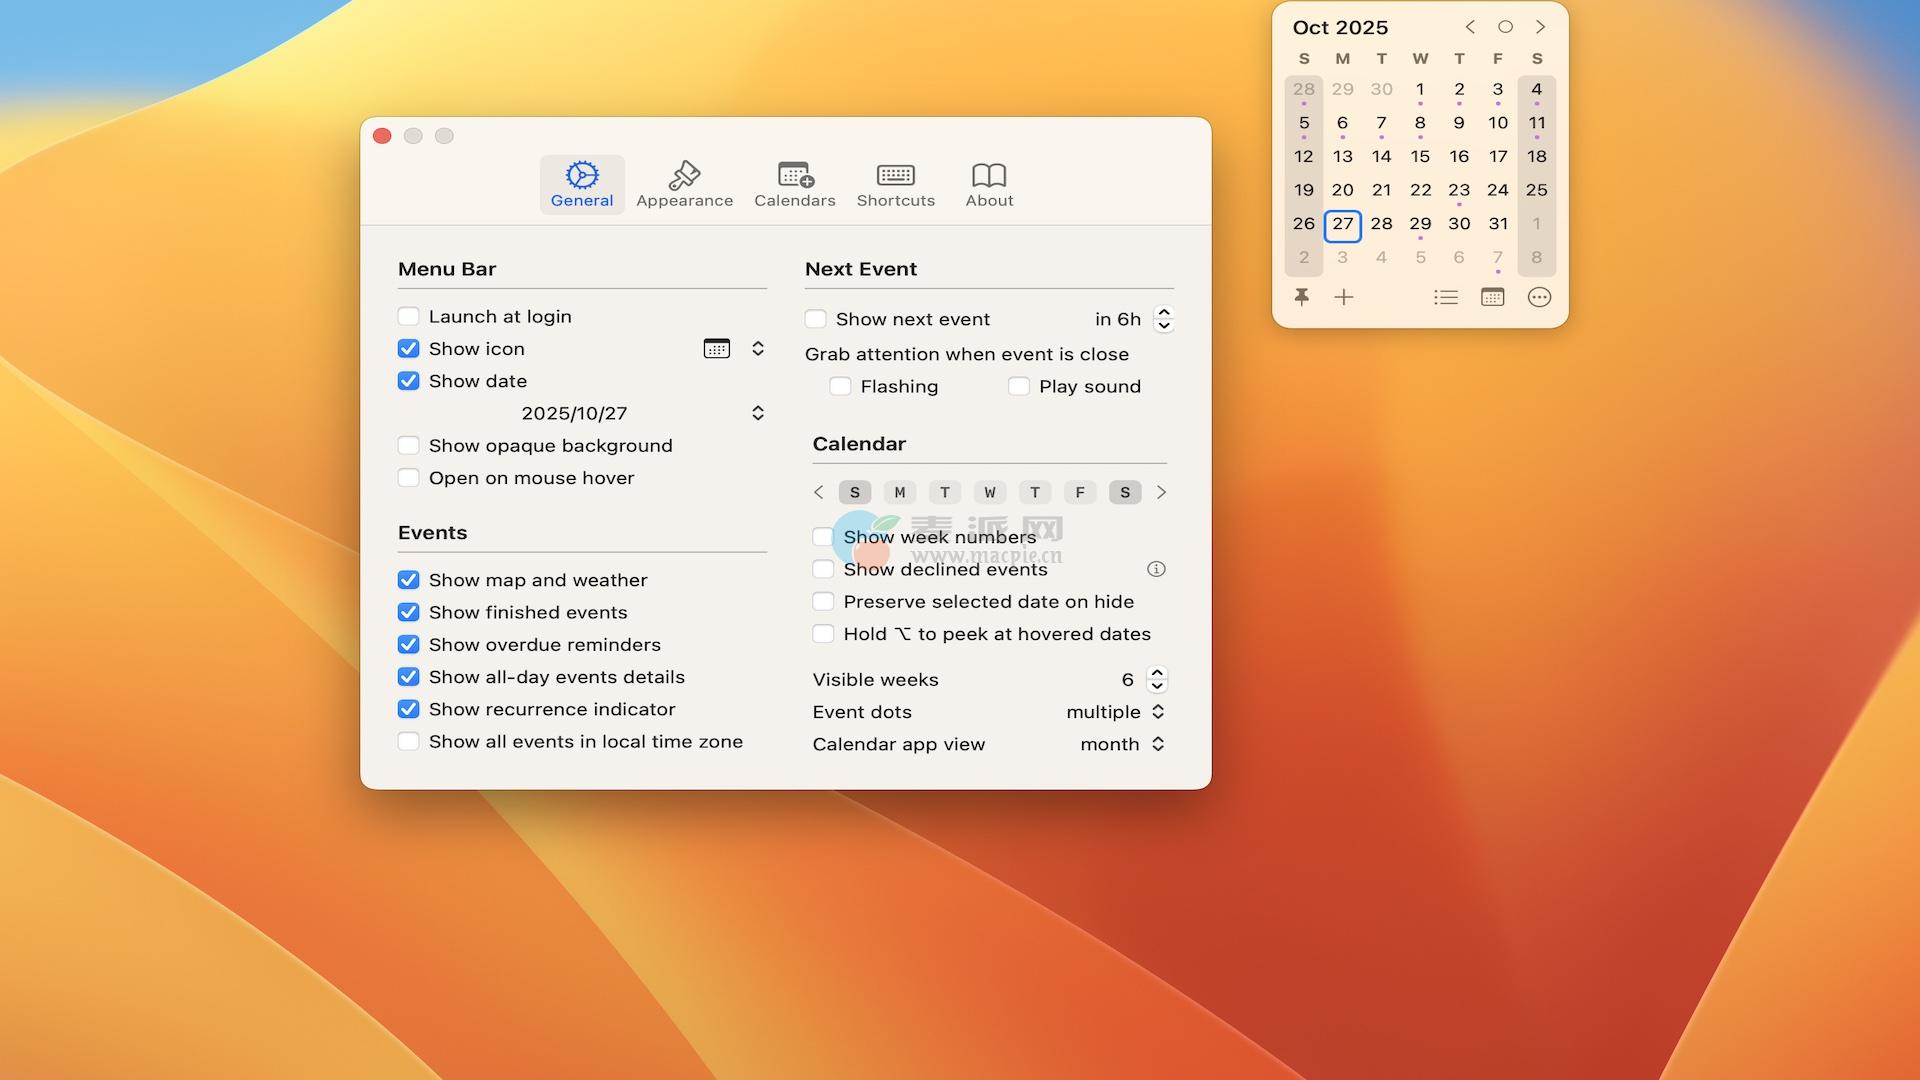Select the M weekday button in Calendar section
Viewport: 1920px width, 1080px height.
pos(899,492)
